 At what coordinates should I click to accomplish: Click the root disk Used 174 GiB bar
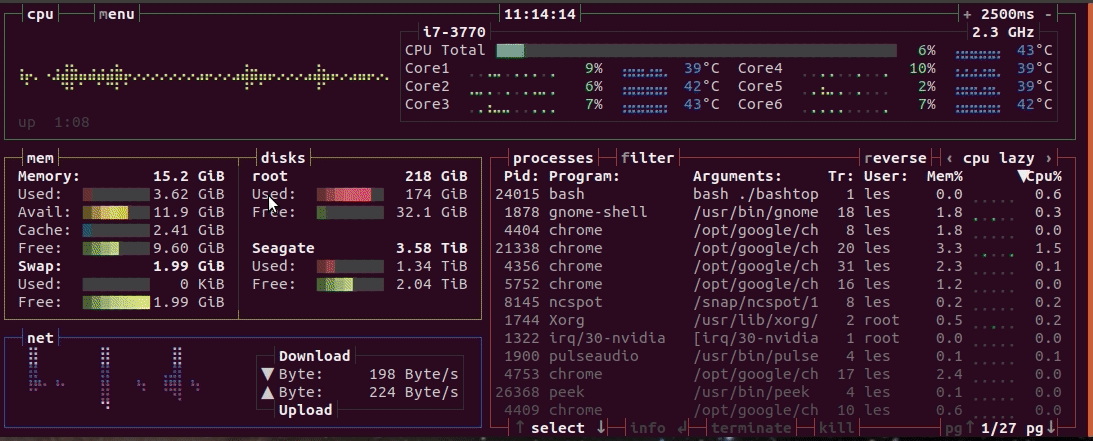[350, 194]
